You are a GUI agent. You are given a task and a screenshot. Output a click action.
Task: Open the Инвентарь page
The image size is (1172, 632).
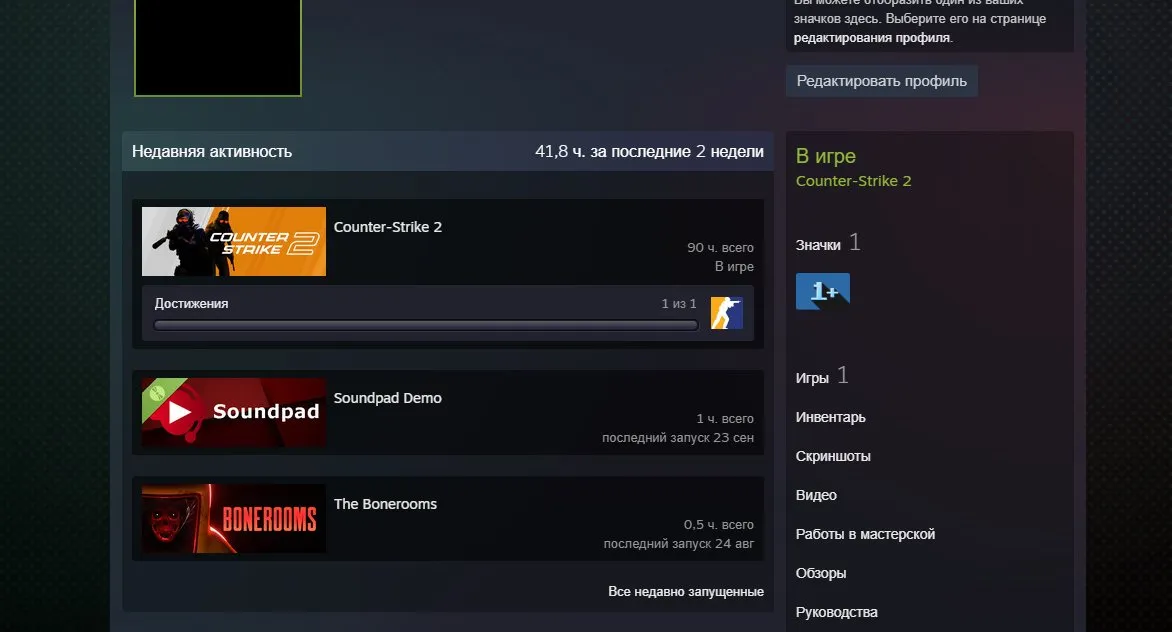tap(830, 417)
